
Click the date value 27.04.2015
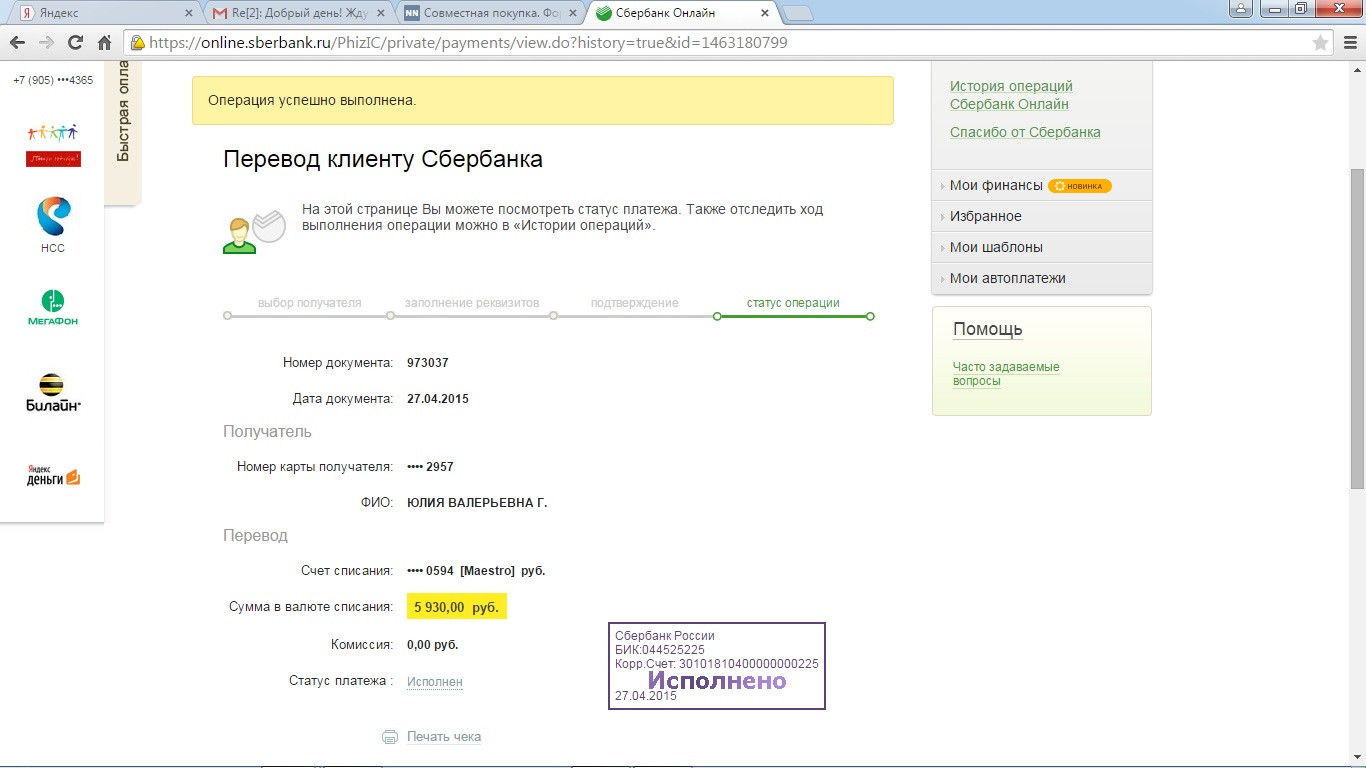tap(438, 399)
